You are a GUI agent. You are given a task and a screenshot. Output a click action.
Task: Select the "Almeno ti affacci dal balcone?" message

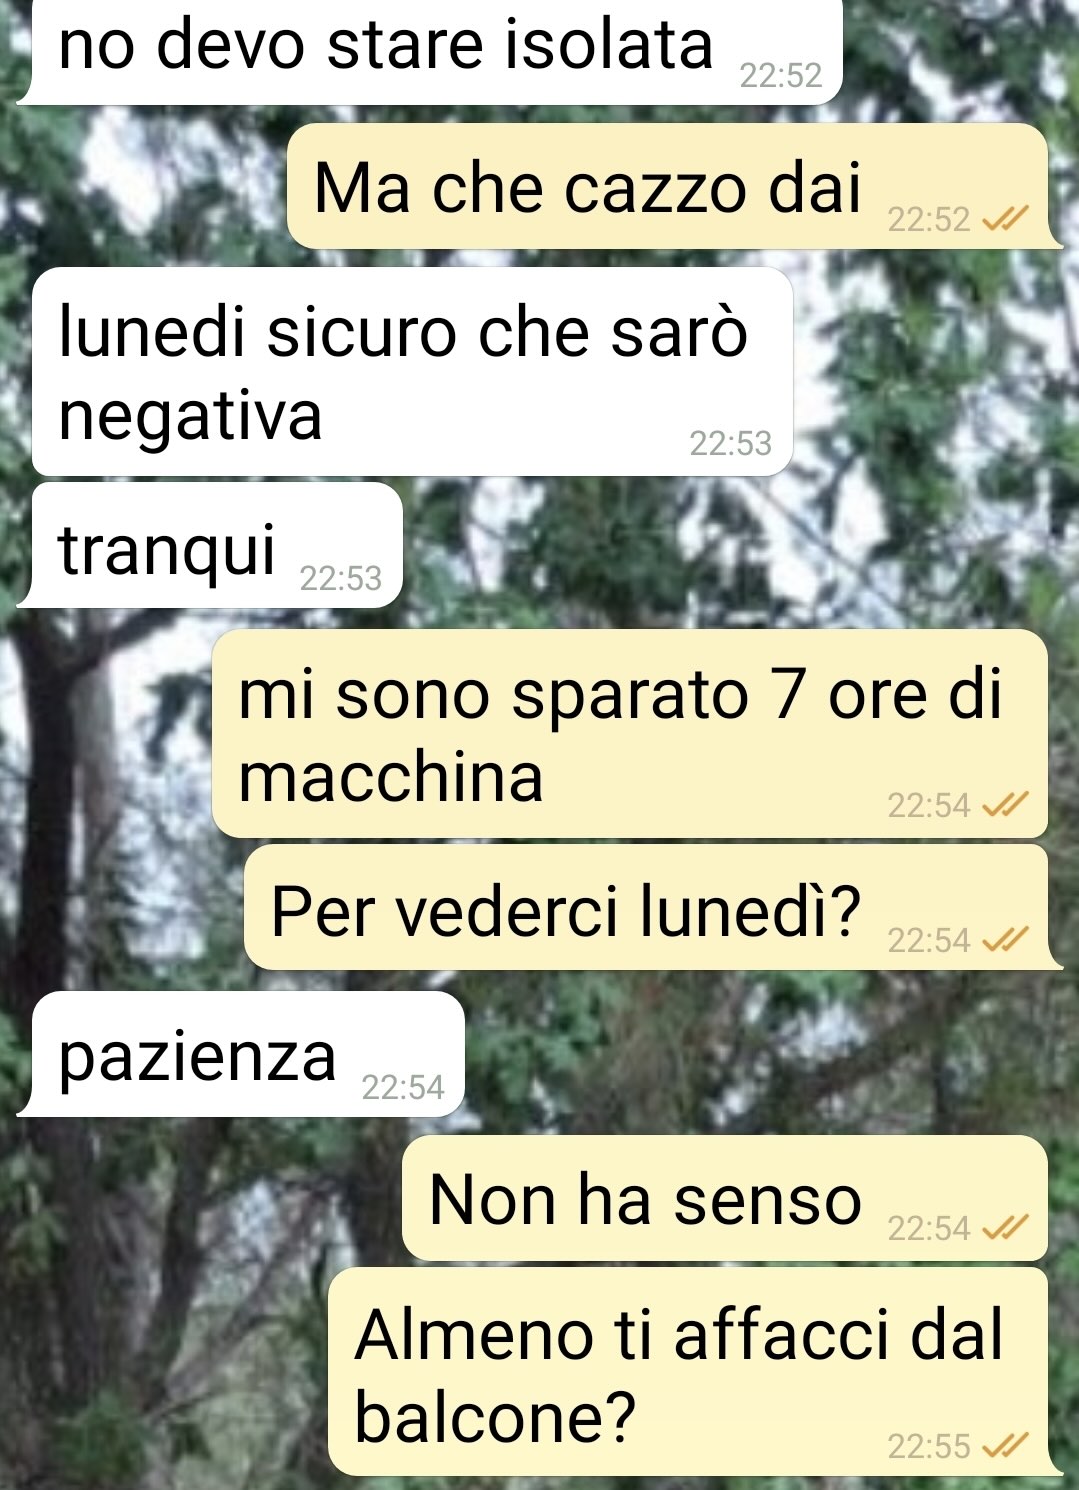(x=694, y=1372)
